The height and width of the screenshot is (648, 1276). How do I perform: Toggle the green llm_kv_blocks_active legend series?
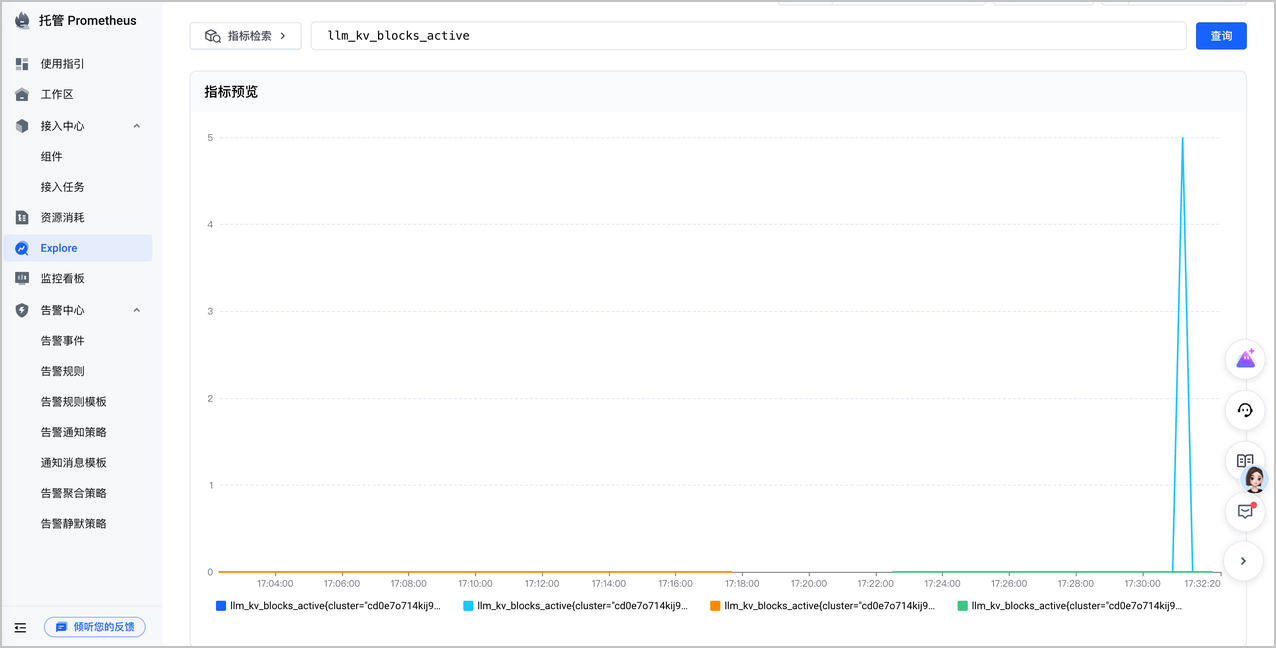click(1070, 606)
